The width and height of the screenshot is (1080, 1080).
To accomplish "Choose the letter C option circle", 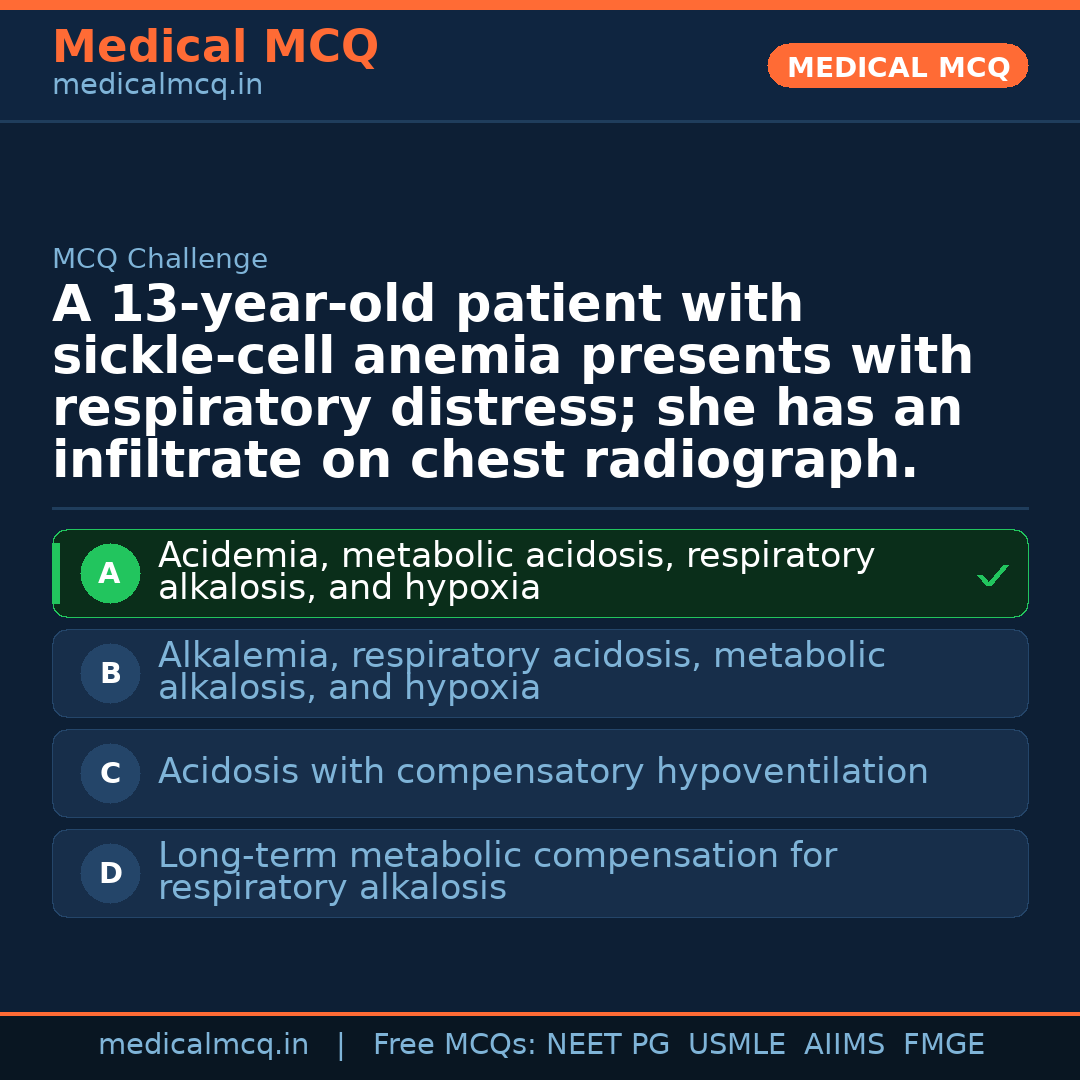I will [x=110, y=774].
